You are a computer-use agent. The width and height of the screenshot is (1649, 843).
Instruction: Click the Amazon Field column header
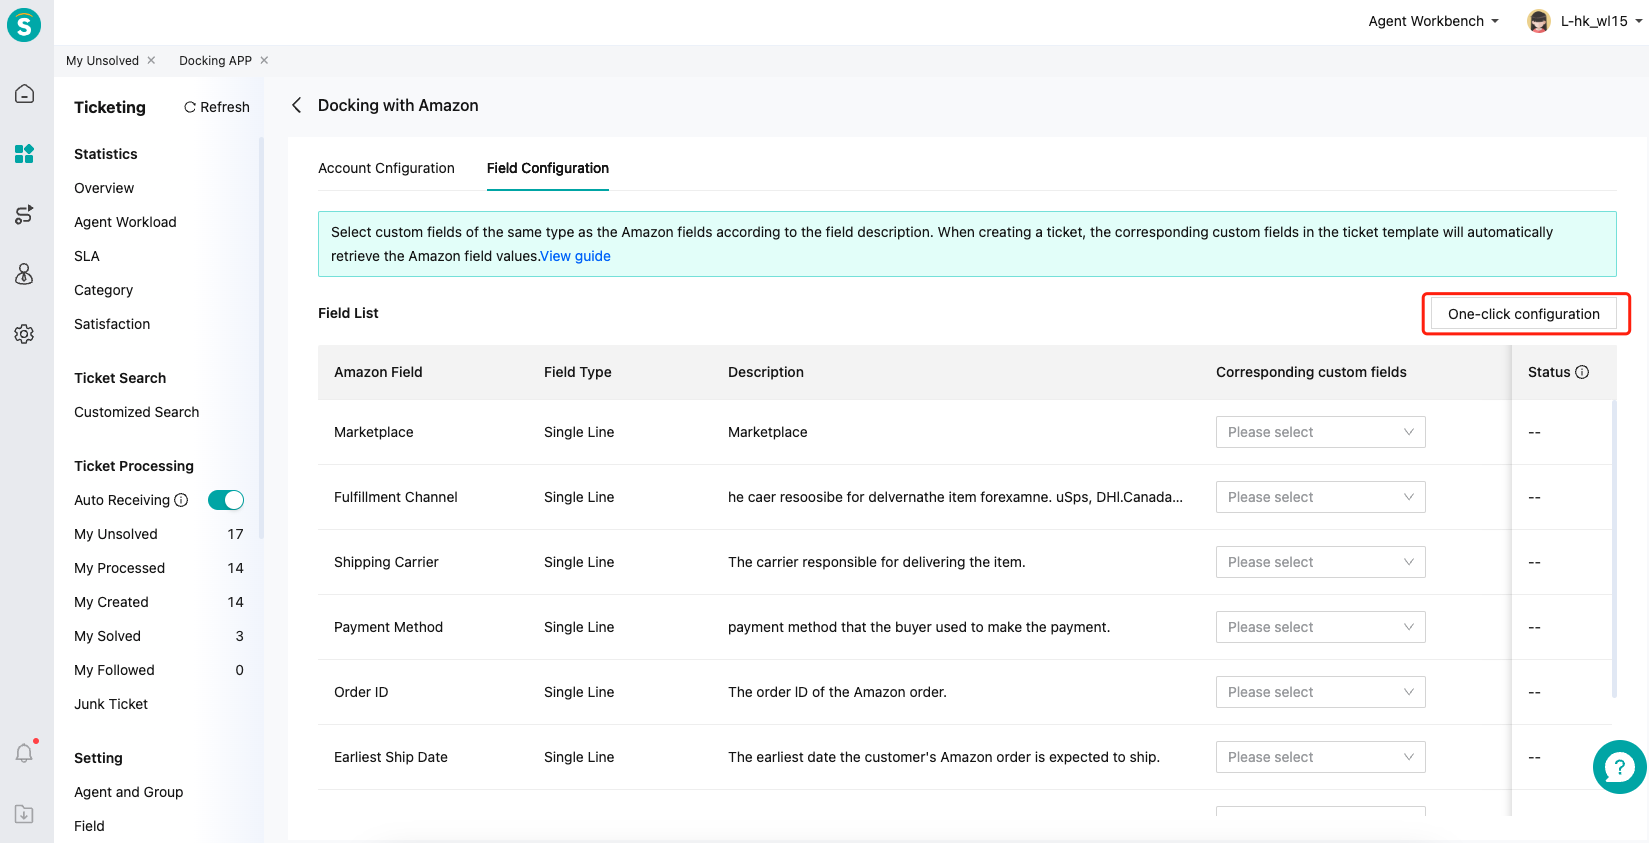tap(378, 372)
